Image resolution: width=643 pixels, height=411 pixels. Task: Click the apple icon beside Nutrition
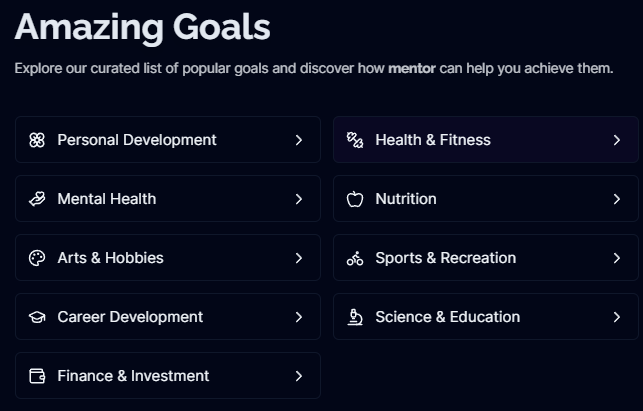click(355, 199)
